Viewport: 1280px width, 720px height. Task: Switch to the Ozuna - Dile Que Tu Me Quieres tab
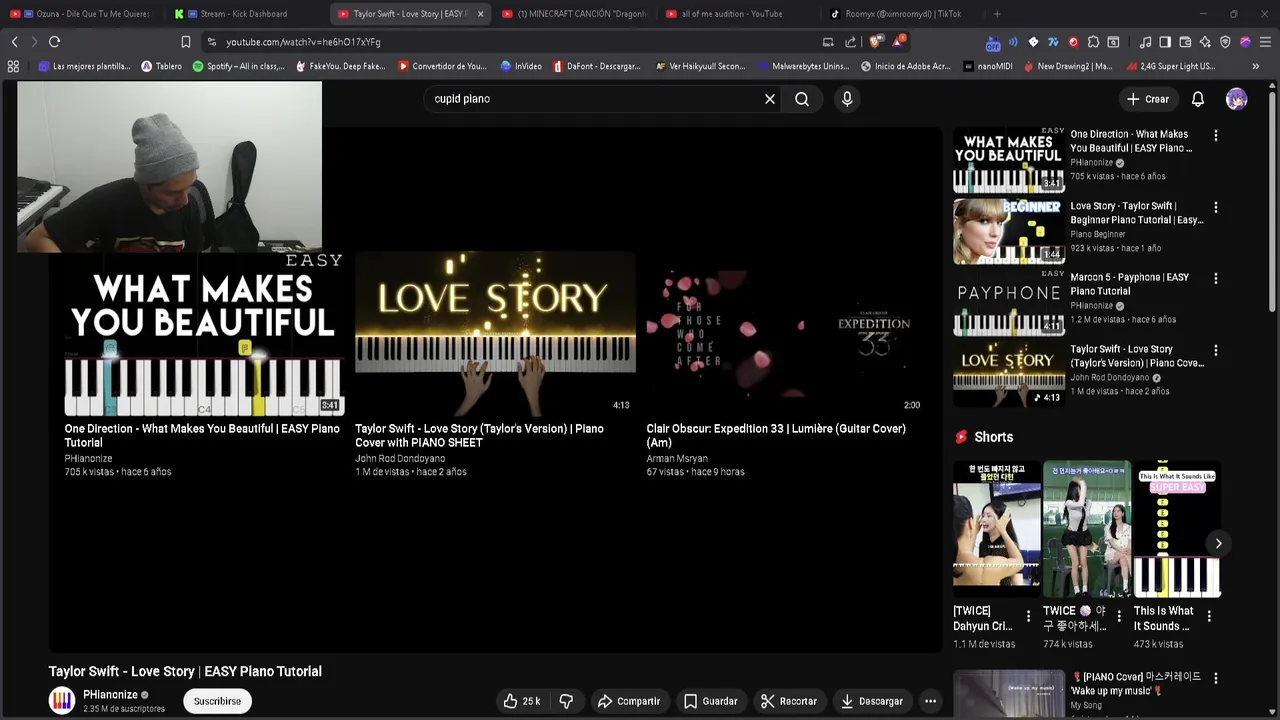(x=80, y=14)
